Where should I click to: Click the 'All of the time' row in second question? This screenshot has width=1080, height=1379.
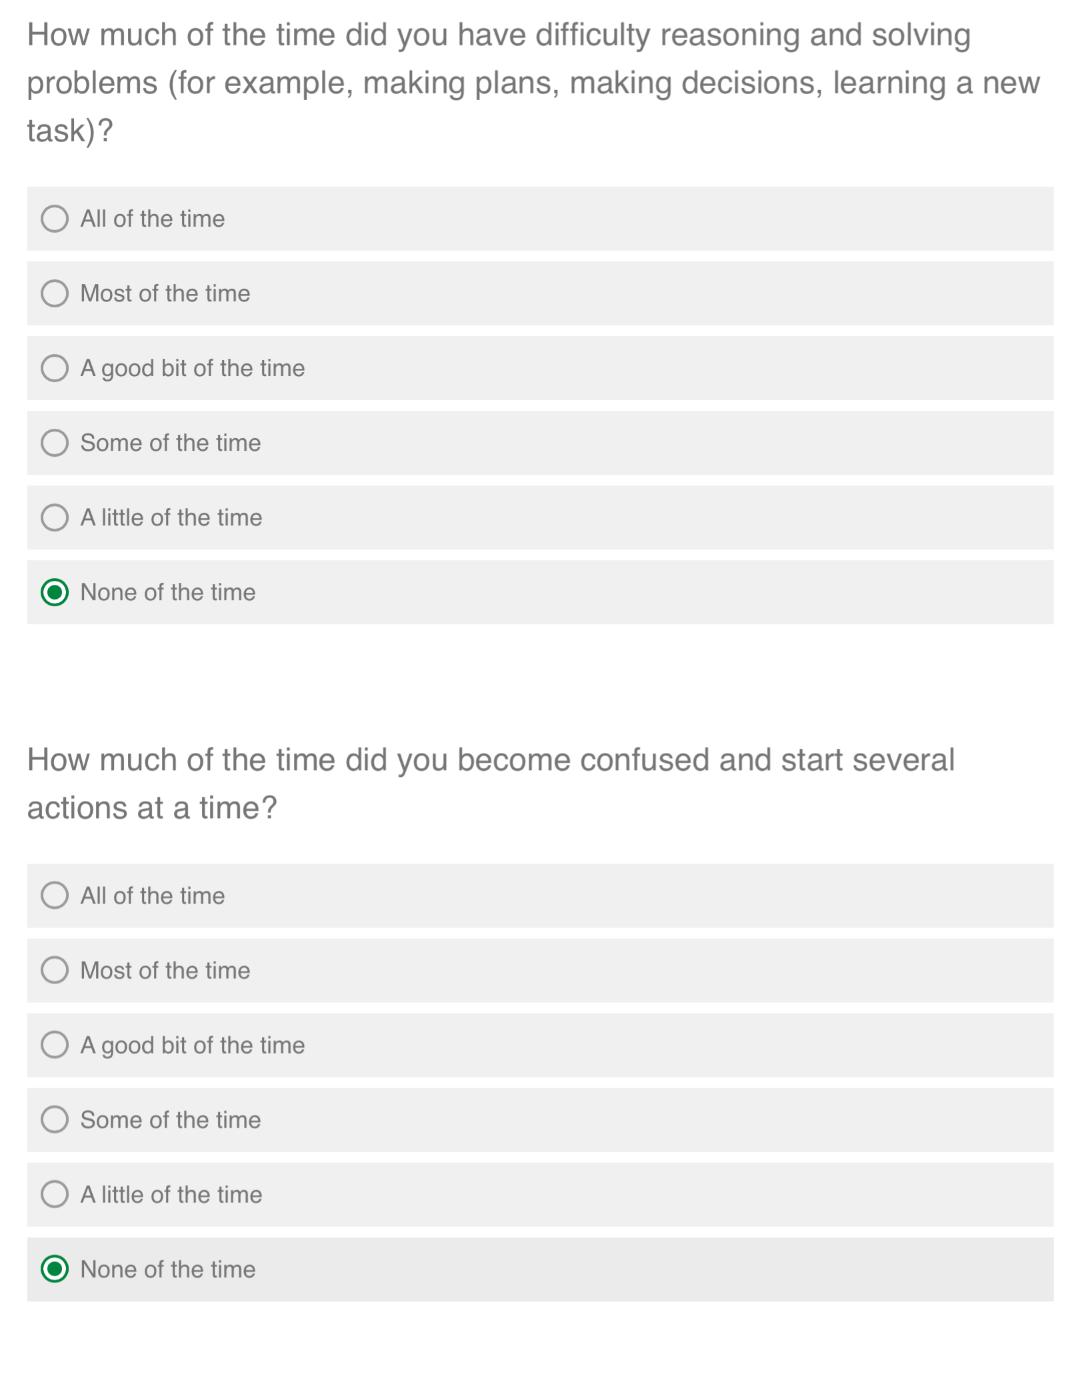(x=540, y=895)
